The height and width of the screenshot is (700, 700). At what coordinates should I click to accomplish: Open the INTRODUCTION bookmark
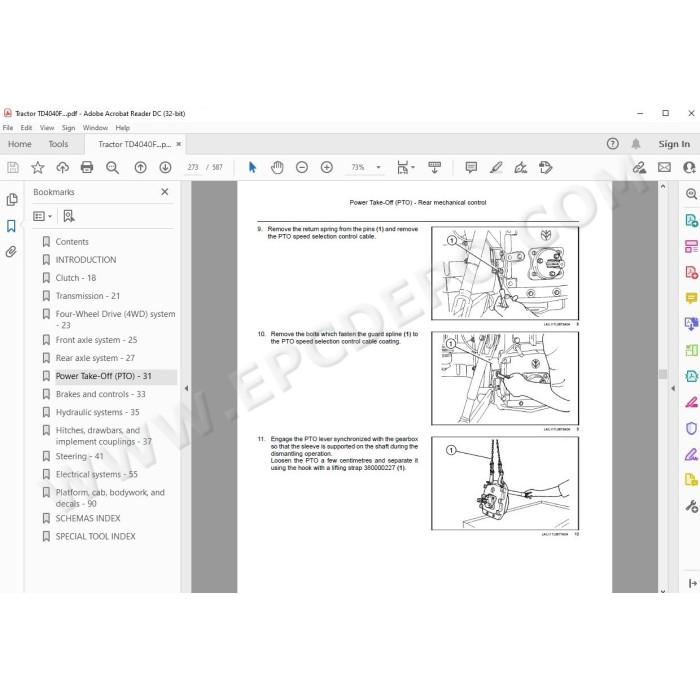pyautogui.click(x=86, y=260)
